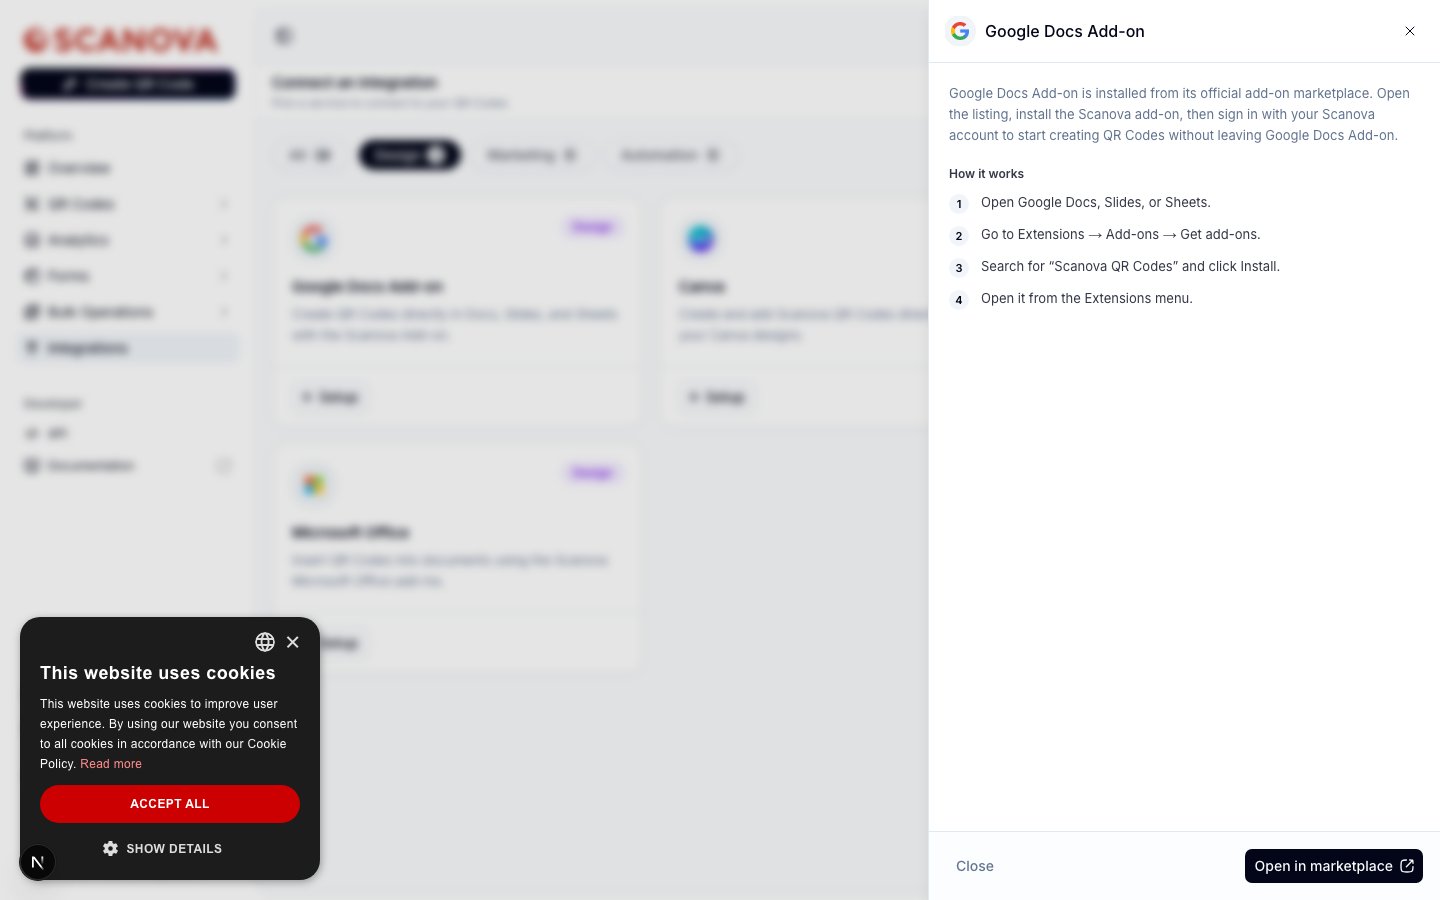Dismiss the cookie banner with X
1440x900 pixels.
coord(293,642)
